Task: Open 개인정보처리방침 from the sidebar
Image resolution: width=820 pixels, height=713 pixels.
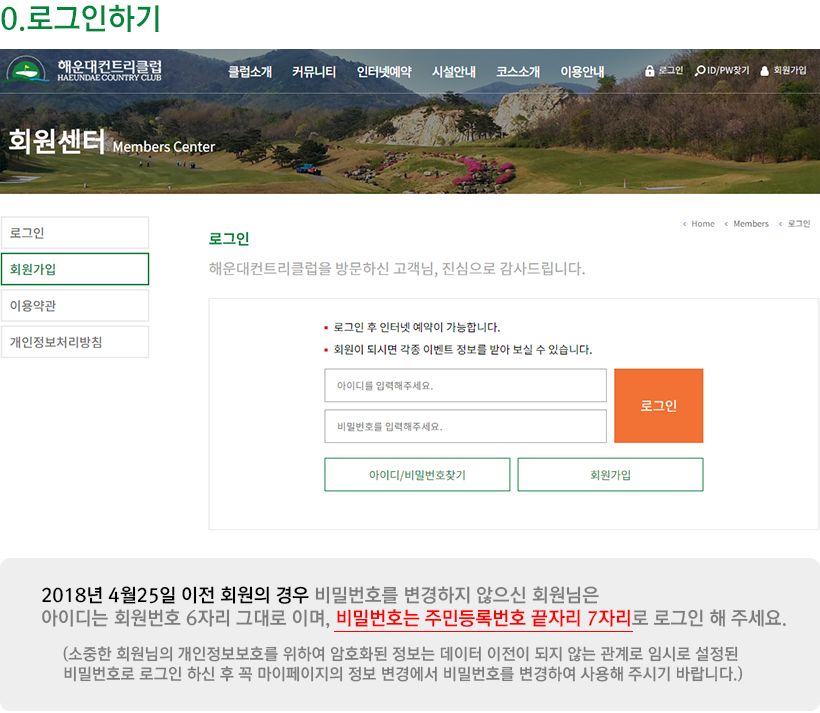Action: tap(75, 342)
